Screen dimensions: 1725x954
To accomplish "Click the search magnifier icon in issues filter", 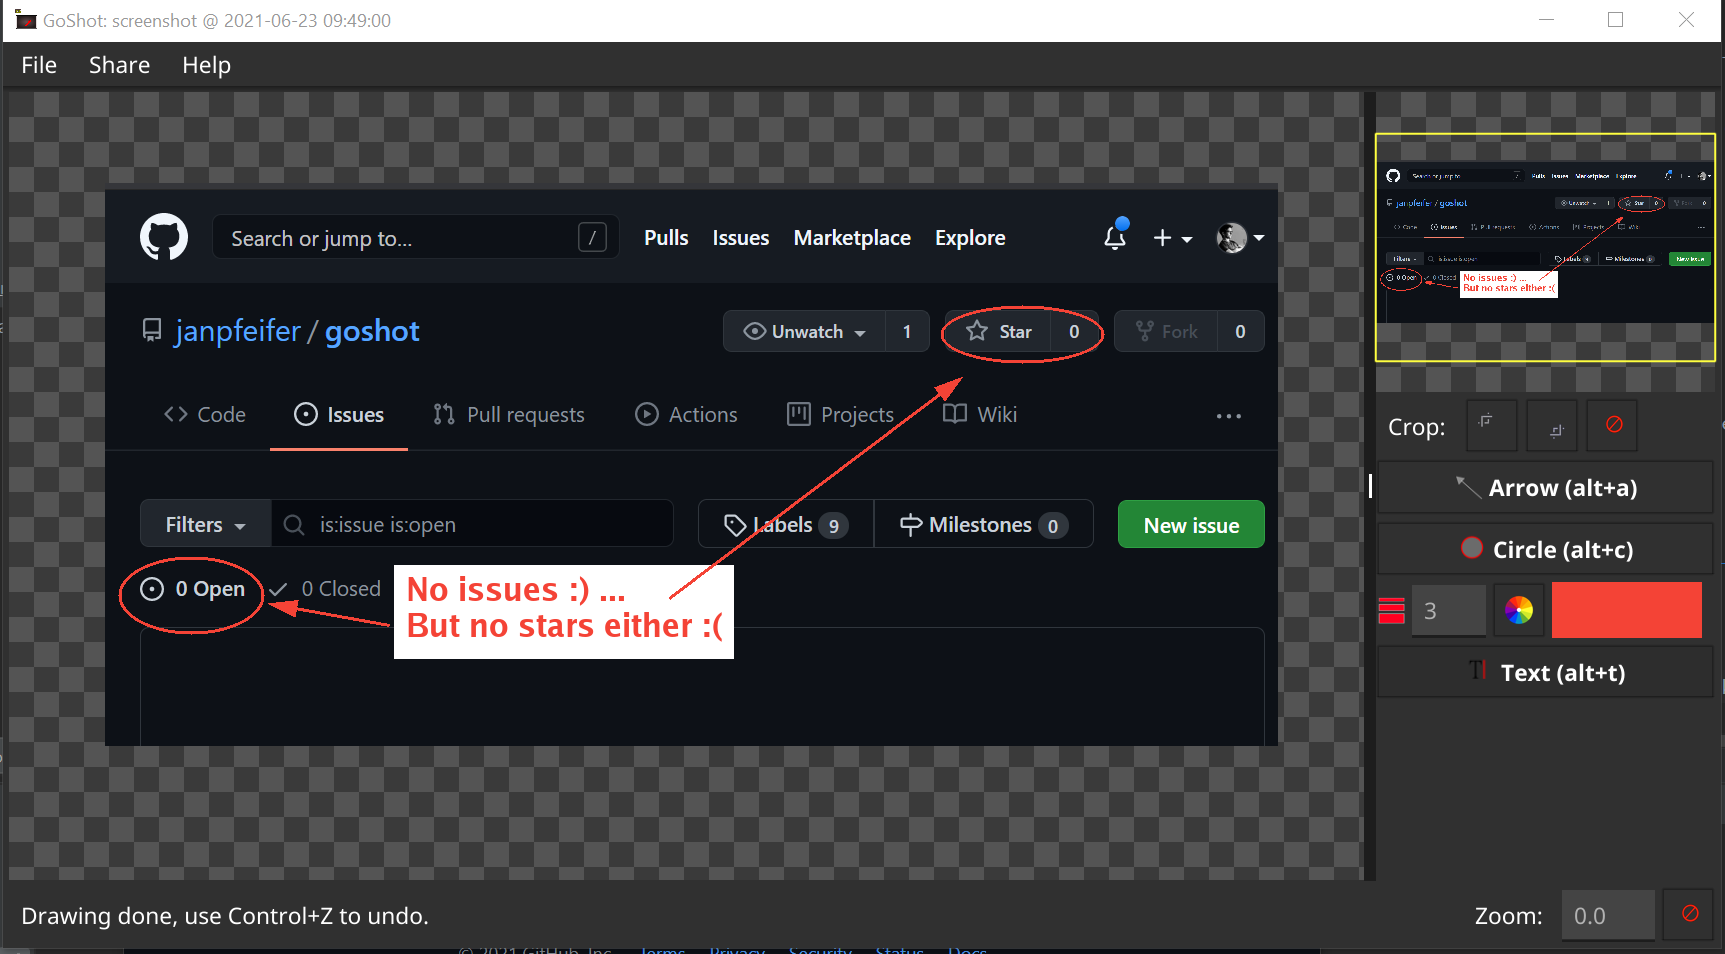I will click(x=294, y=524).
